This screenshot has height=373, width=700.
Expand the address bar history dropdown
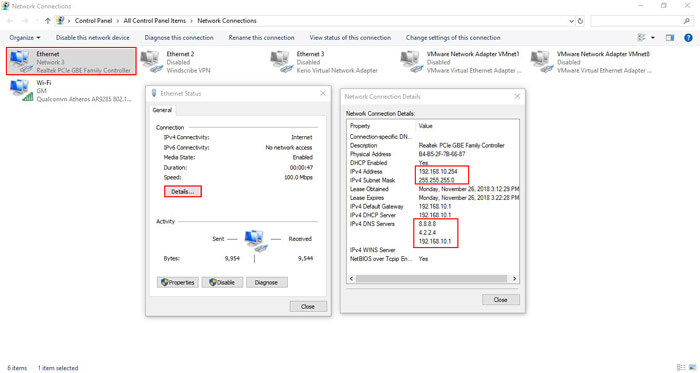tap(571, 21)
